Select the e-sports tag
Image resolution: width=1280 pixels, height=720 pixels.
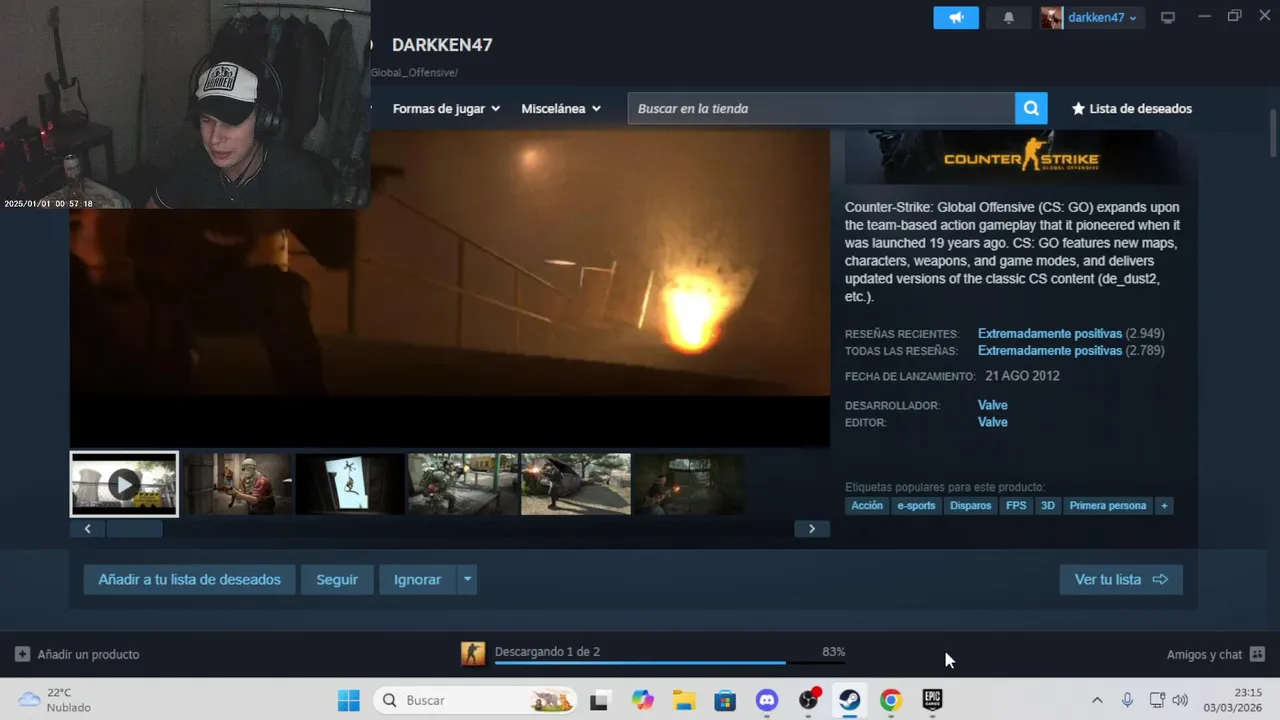coord(916,506)
